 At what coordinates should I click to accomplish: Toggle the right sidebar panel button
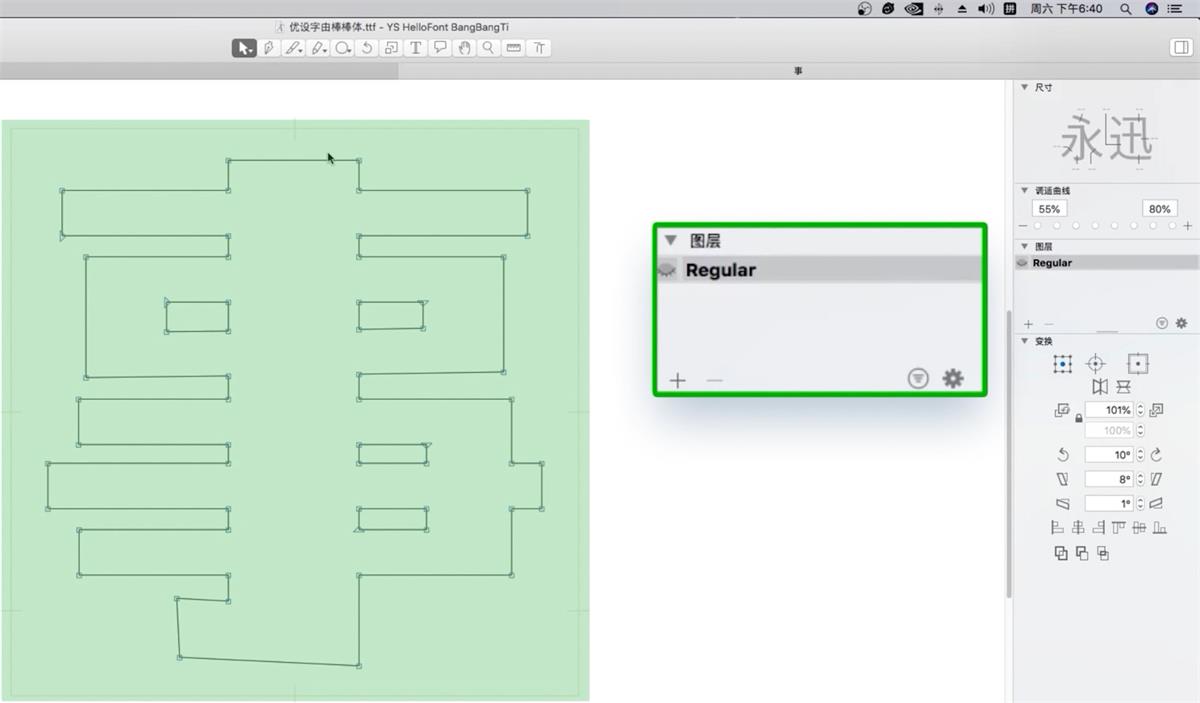(1179, 48)
